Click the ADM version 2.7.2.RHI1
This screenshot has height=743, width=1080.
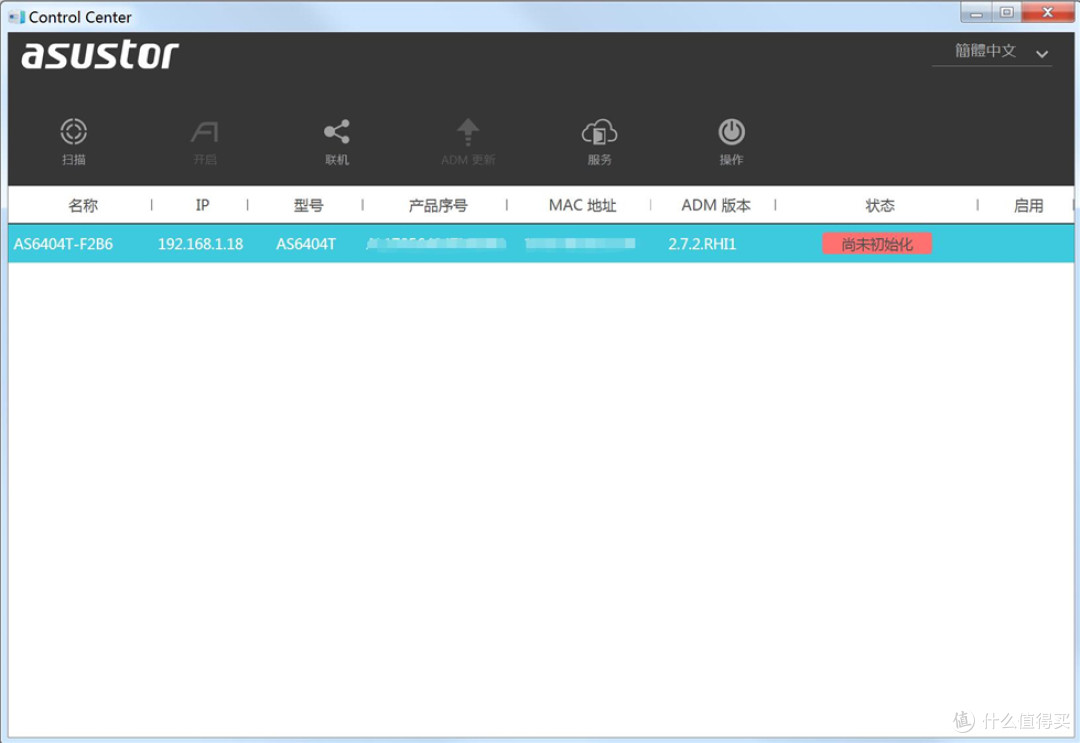pyautogui.click(x=702, y=244)
